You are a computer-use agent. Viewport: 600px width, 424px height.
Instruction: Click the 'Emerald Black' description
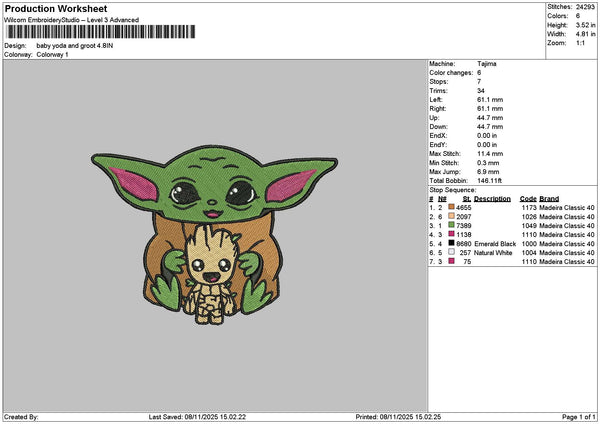tap(495, 244)
